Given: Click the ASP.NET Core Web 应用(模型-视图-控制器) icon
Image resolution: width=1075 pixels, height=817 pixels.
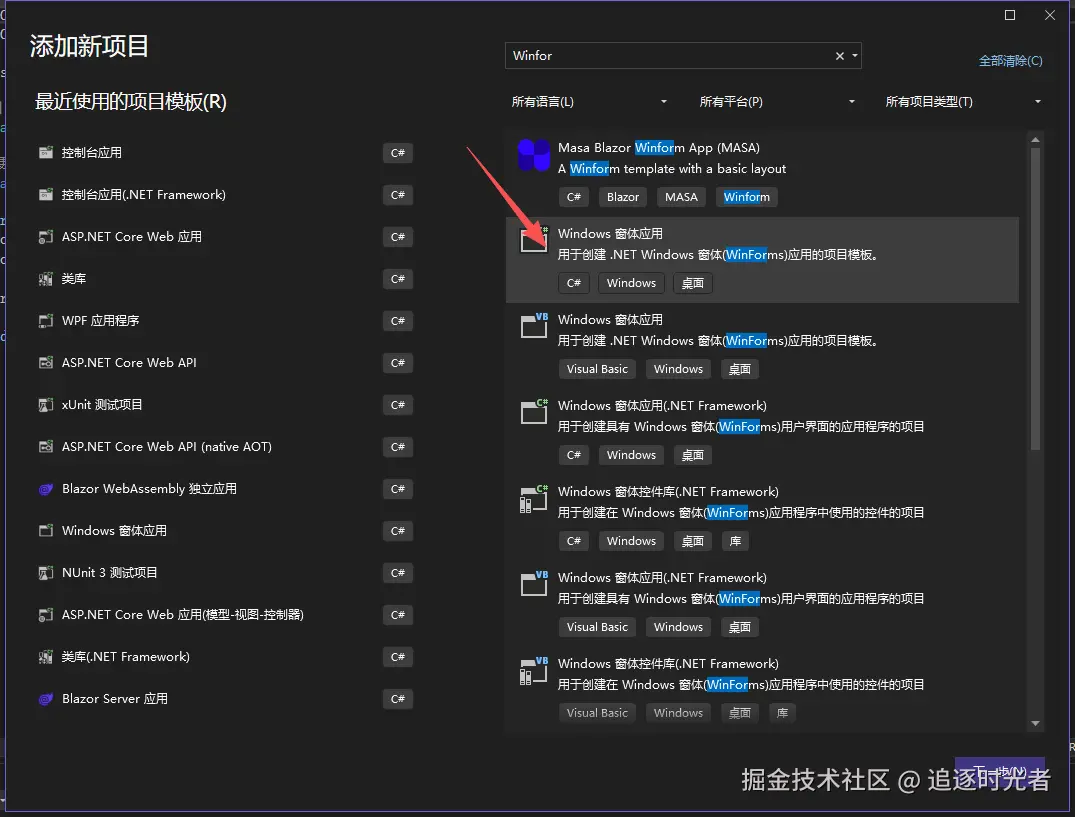Looking at the screenshot, I should (46, 615).
